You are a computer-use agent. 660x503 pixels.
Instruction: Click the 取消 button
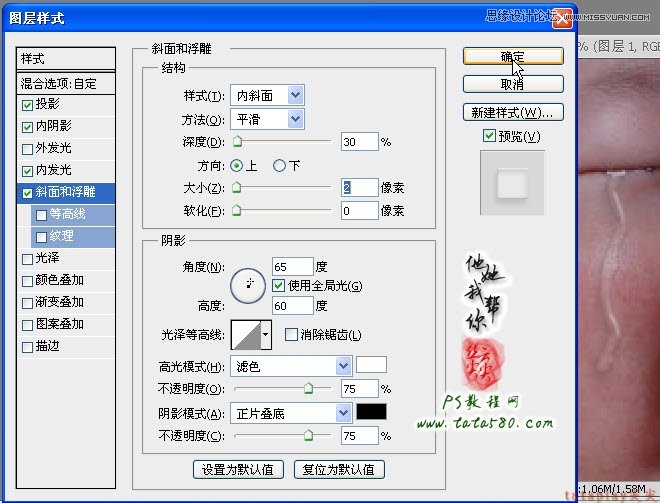point(513,84)
